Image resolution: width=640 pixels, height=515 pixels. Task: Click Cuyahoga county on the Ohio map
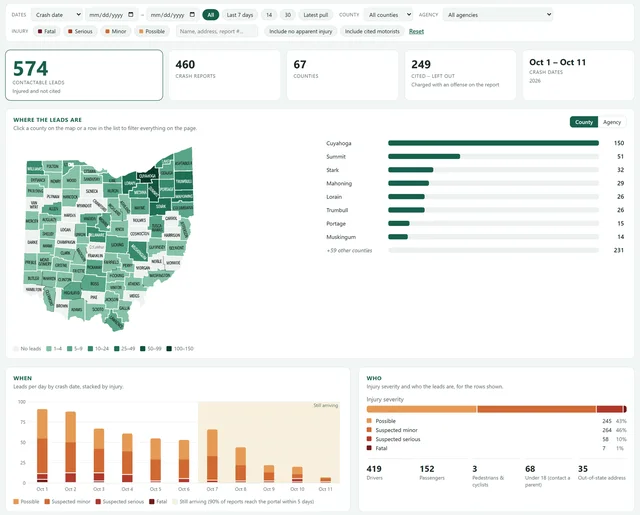(146, 176)
